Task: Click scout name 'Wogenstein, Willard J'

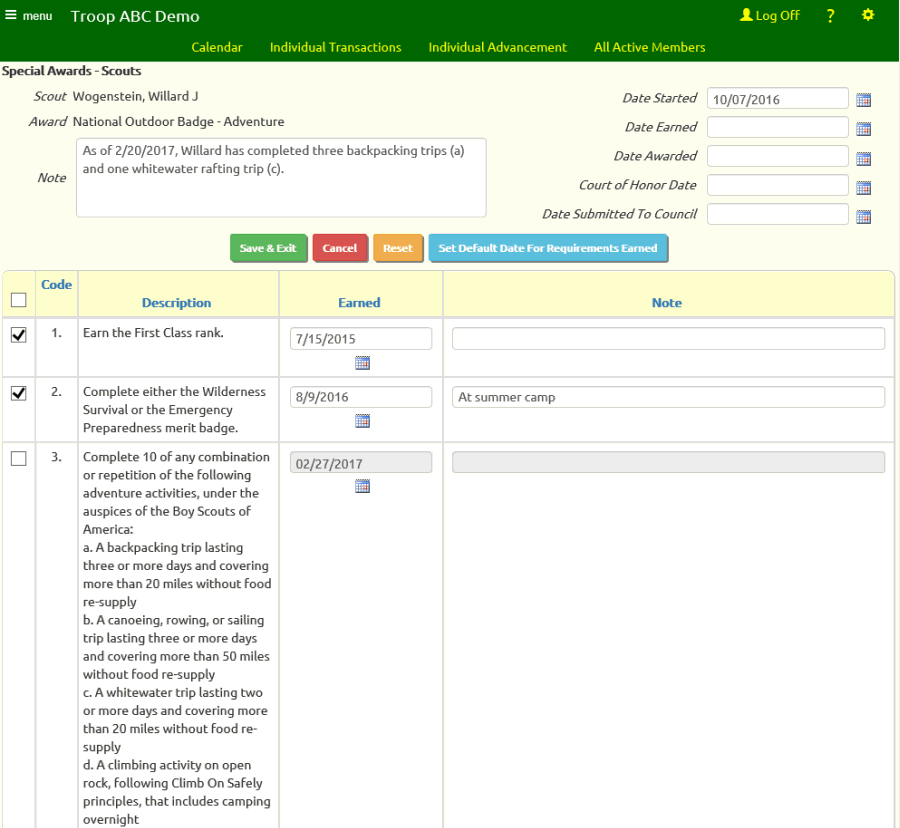Action: click(135, 96)
